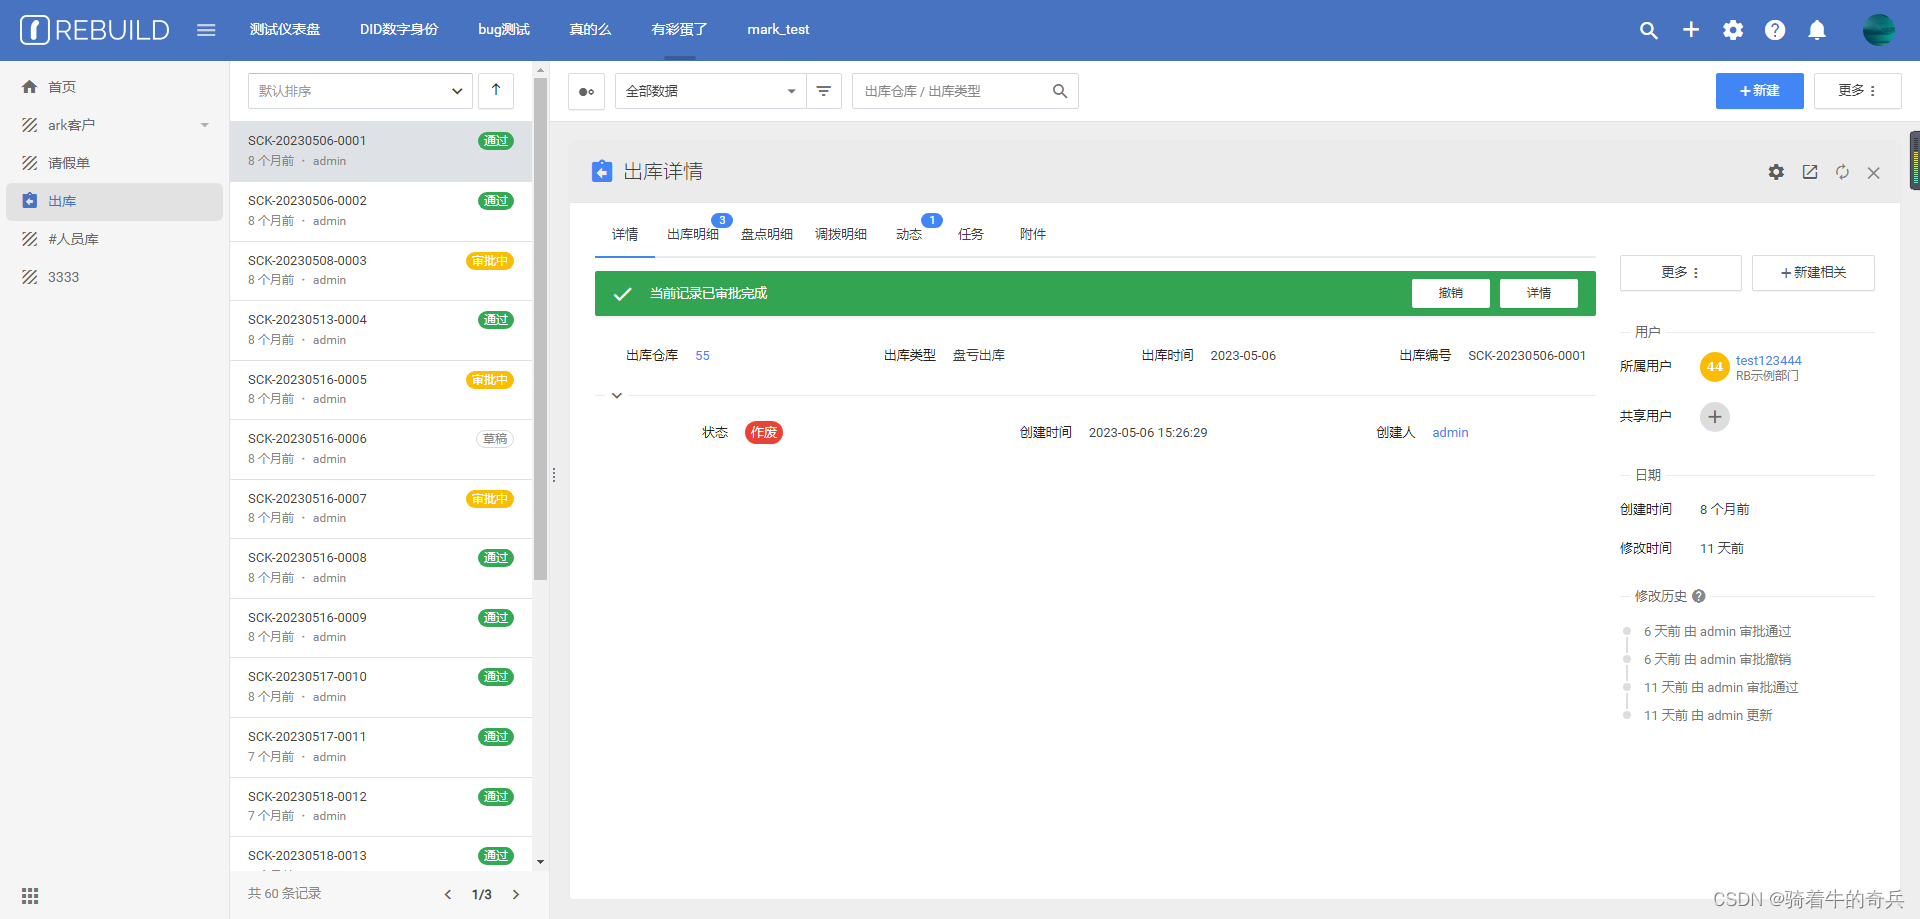Open the top-right 更多 menu
Image resolution: width=1920 pixels, height=919 pixels.
pyautogui.click(x=1858, y=91)
